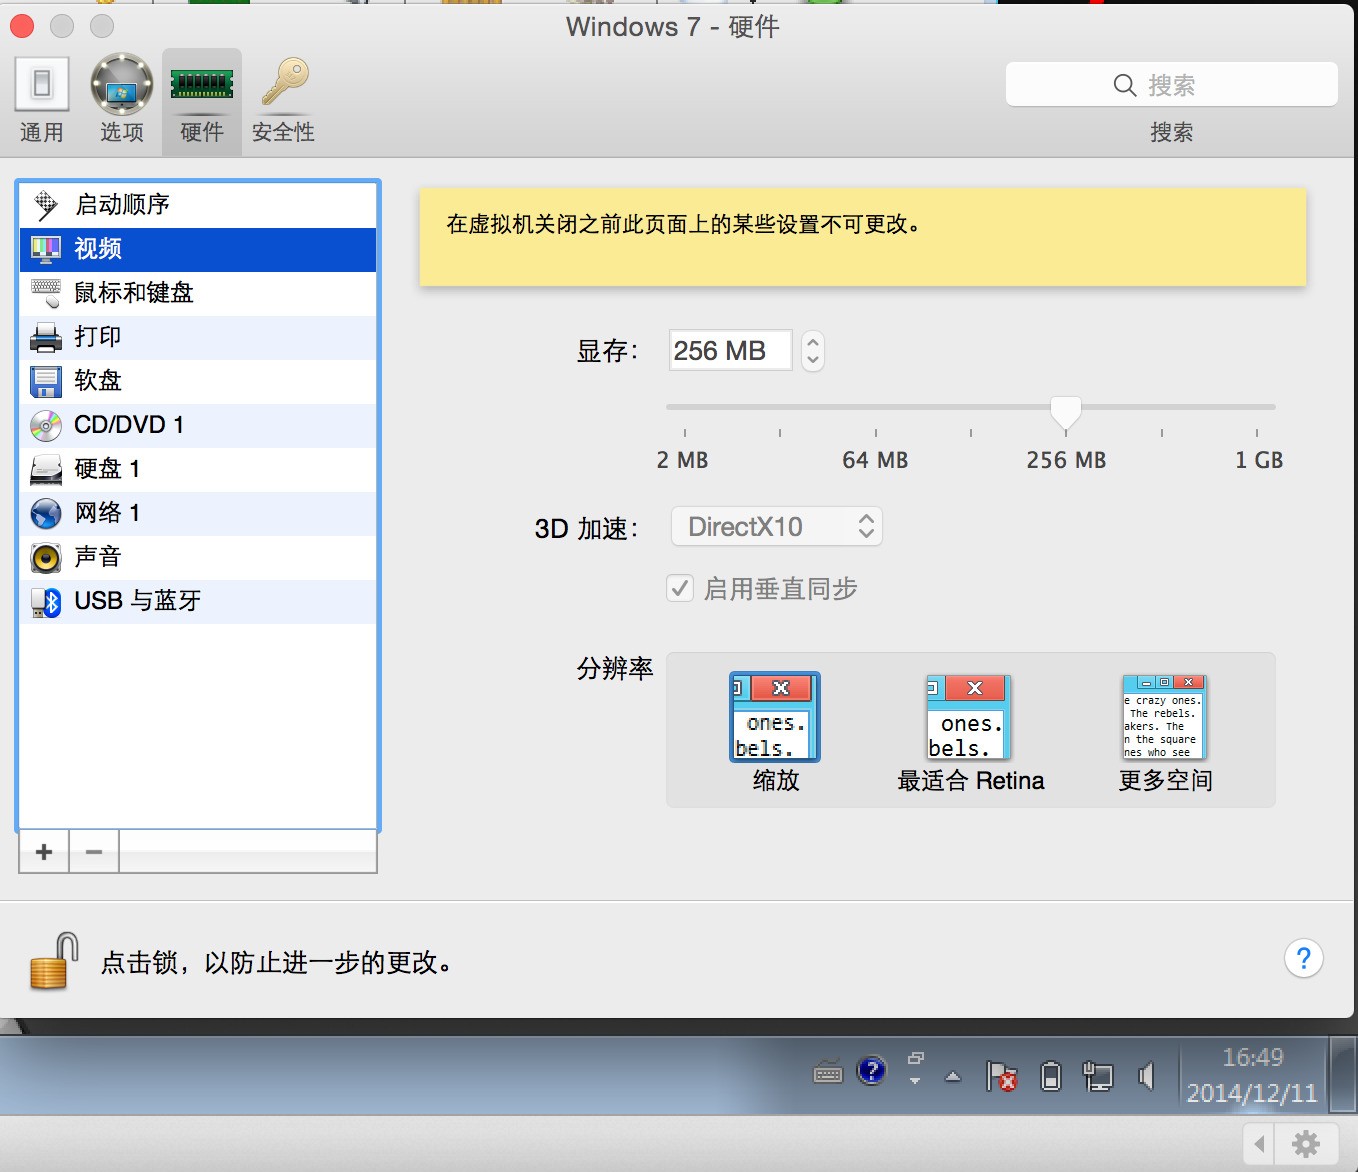The width and height of the screenshot is (1358, 1172).
Task: Choose the 缩放 resolution option
Action: pyautogui.click(x=775, y=732)
